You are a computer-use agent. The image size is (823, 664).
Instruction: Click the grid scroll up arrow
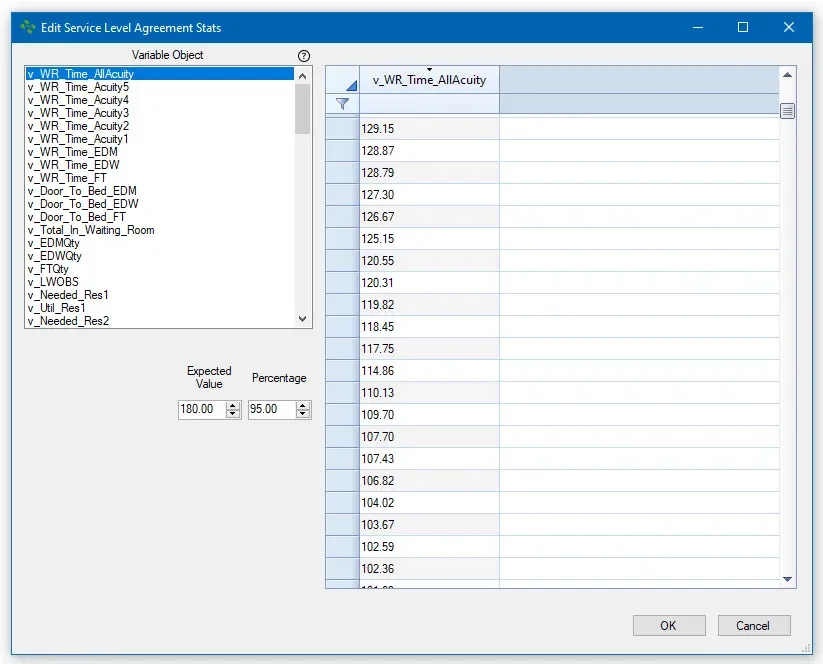click(x=787, y=75)
